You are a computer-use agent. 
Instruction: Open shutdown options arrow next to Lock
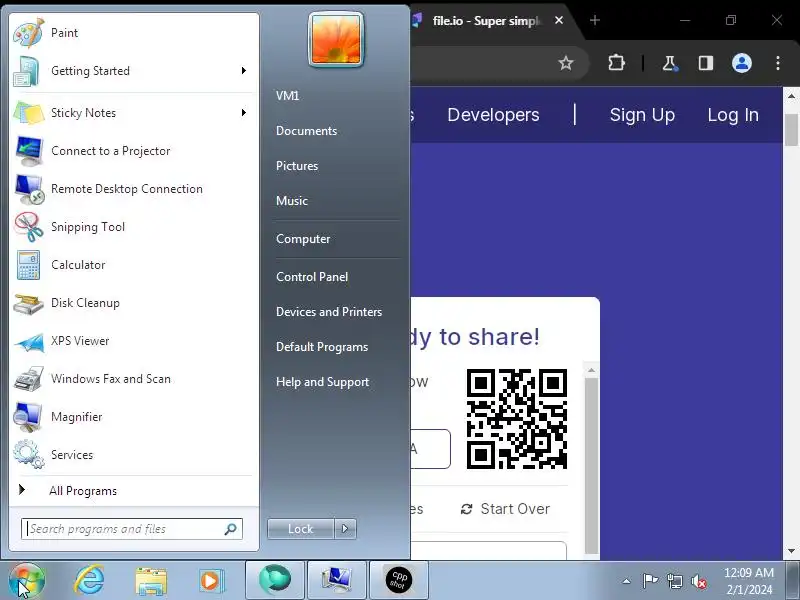(345, 529)
